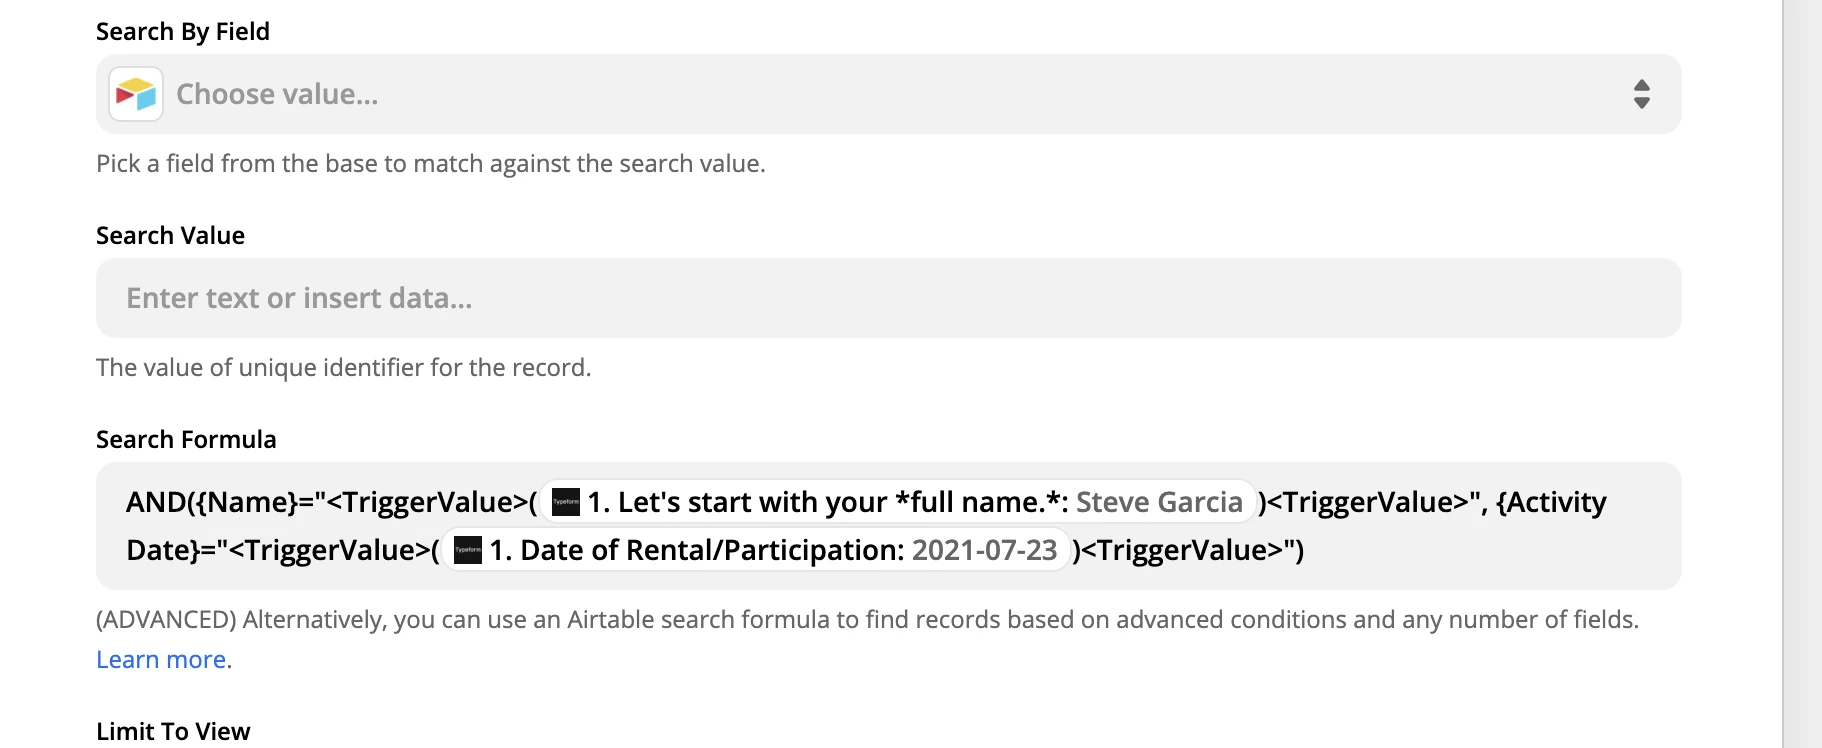The height and width of the screenshot is (748, 1822).
Task: Open the "Choose value..." dropdown
Action: [x=888, y=94]
